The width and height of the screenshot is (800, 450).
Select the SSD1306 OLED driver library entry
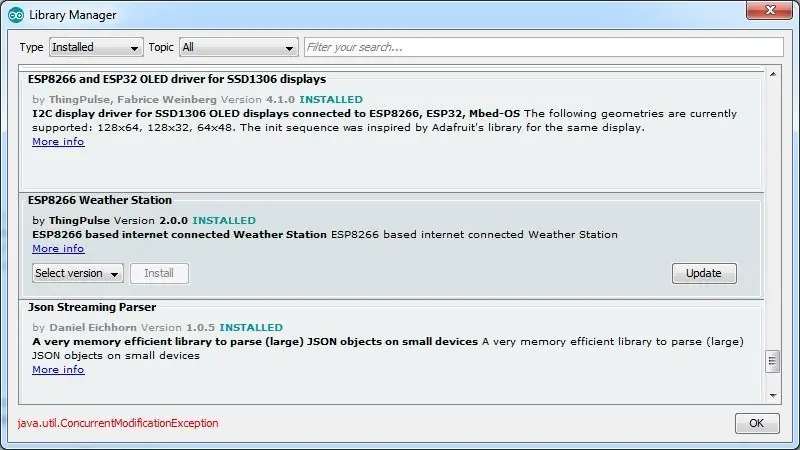[x=391, y=129]
